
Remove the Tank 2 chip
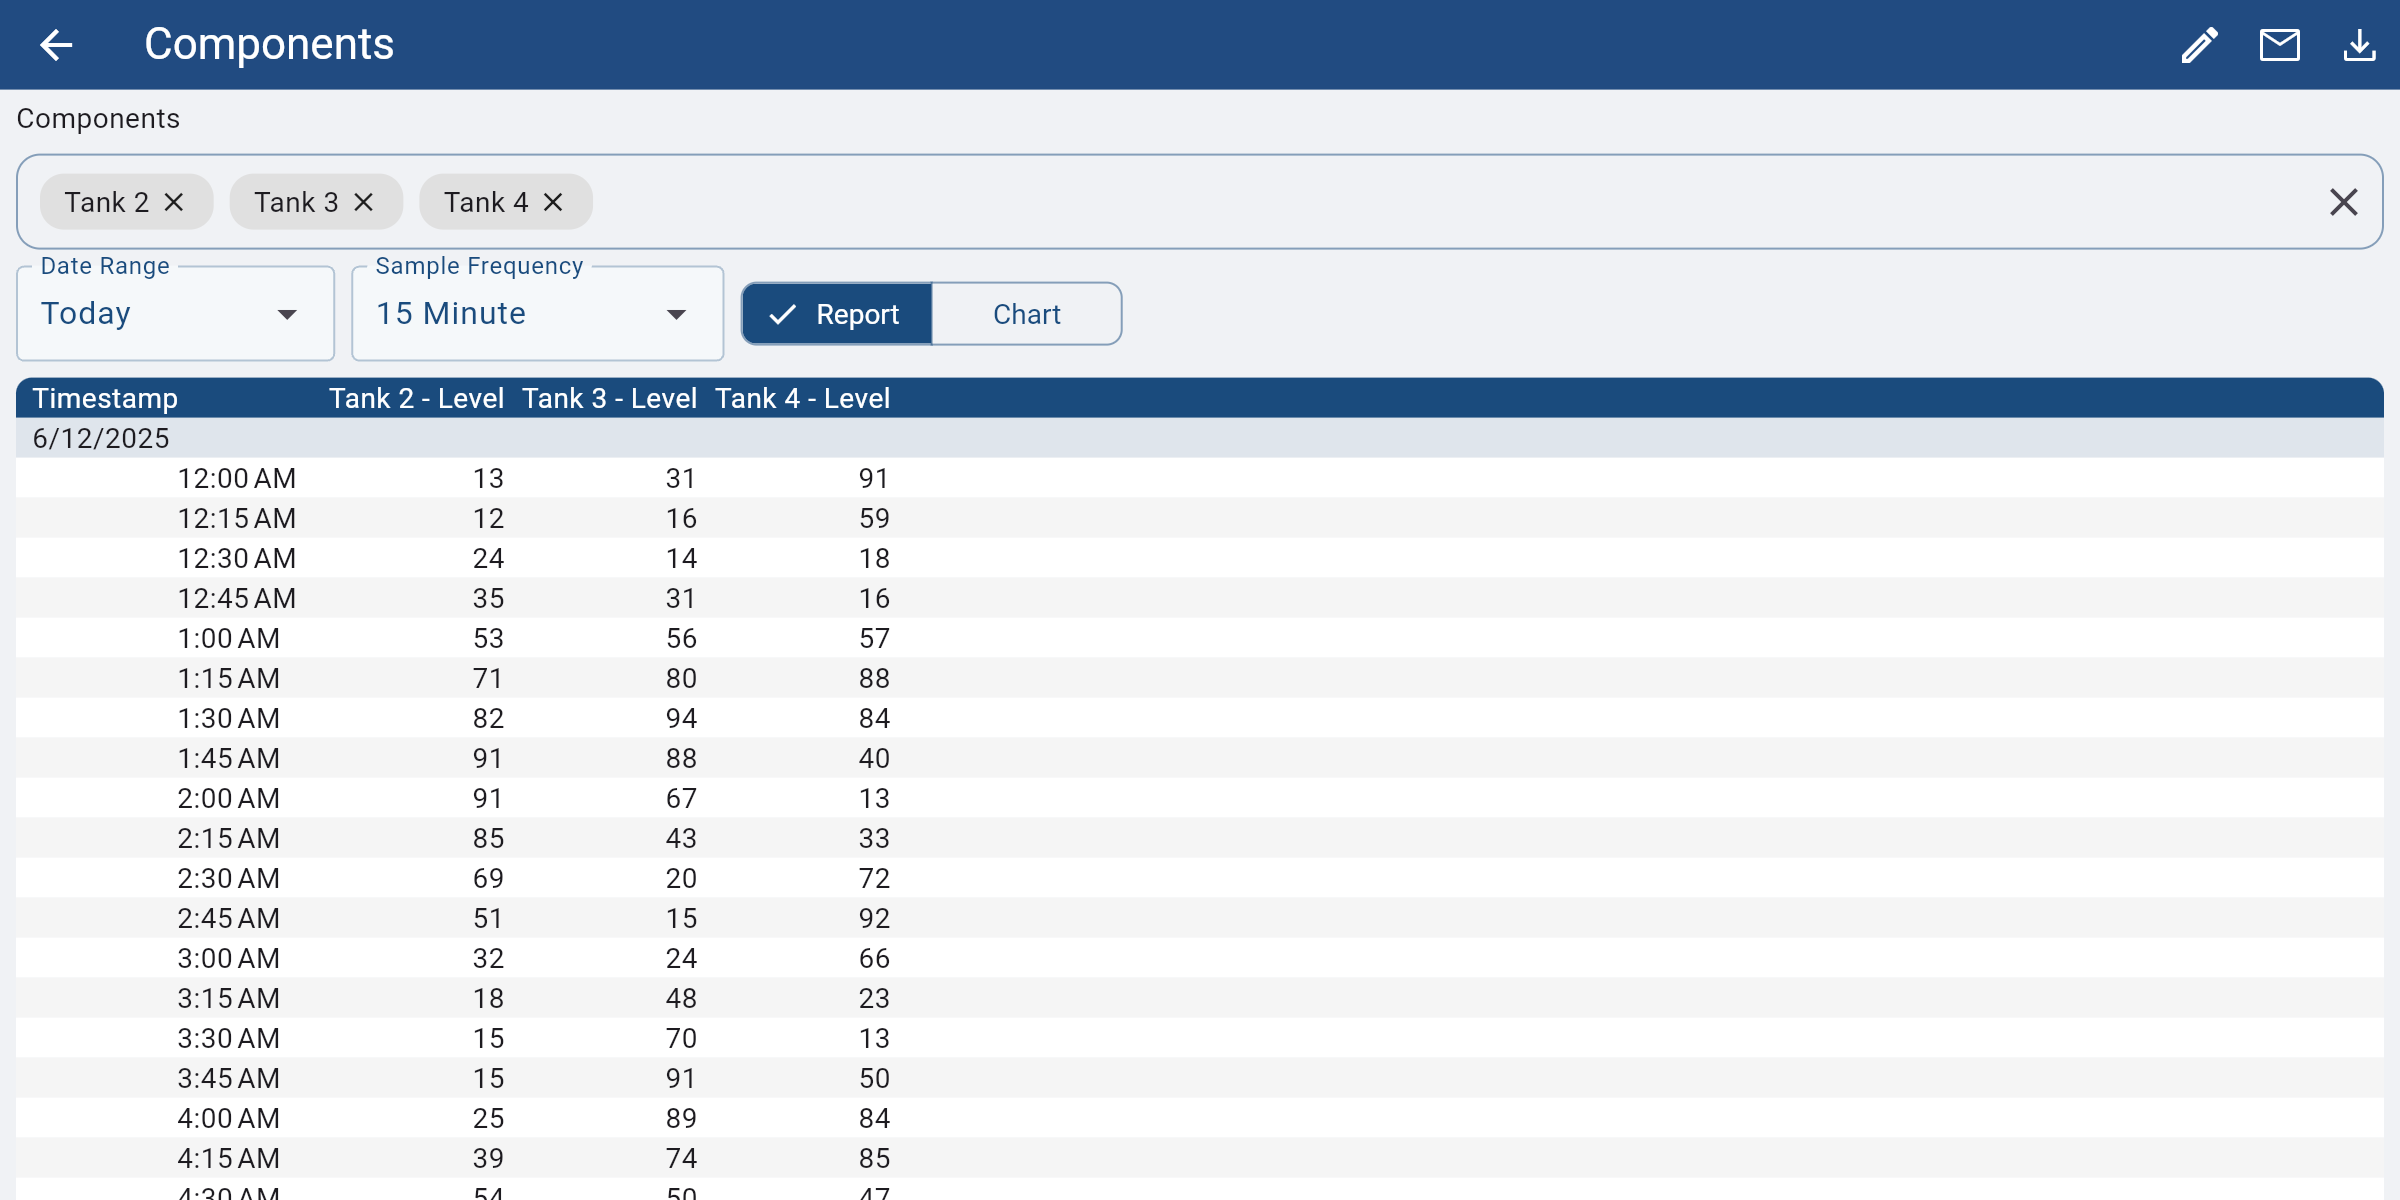[x=174, y=202]
